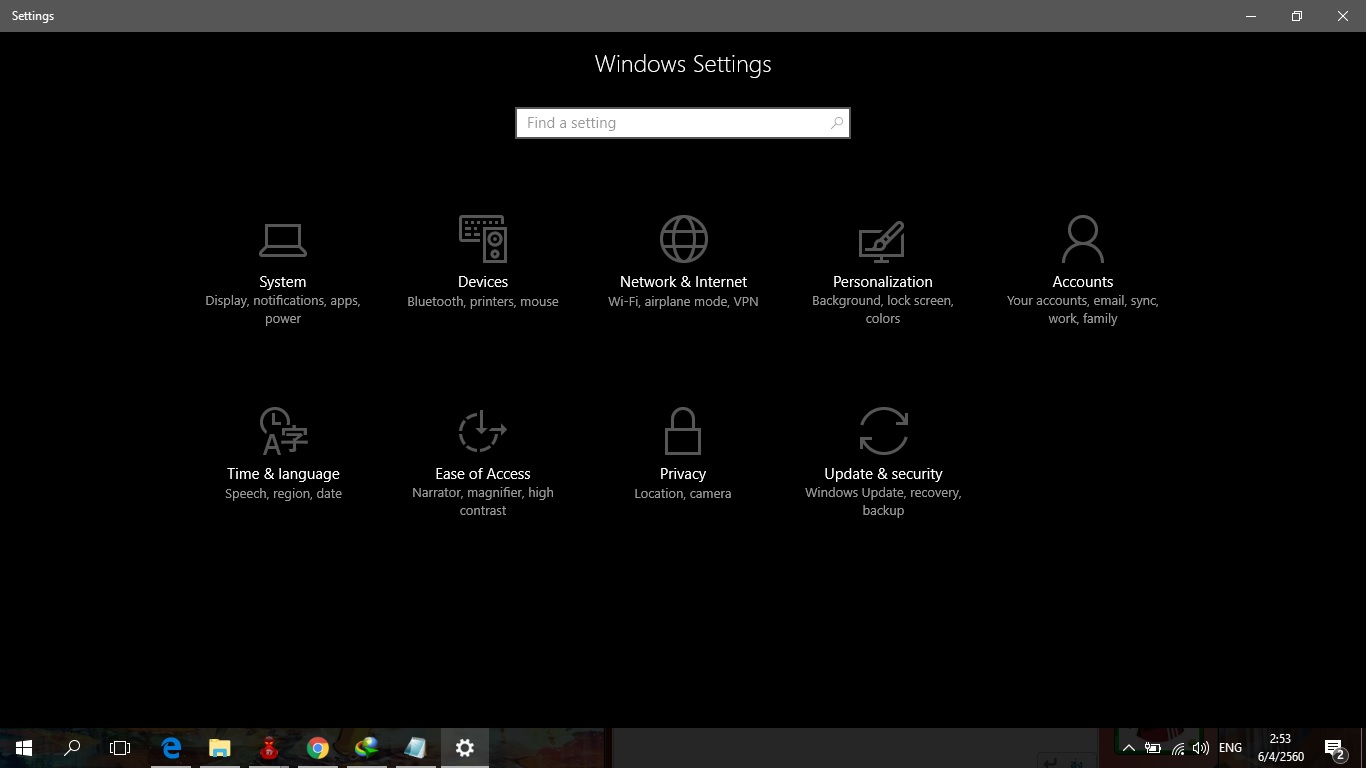
Task: Click the Find a setting search box
Action: tap(683, 123)
